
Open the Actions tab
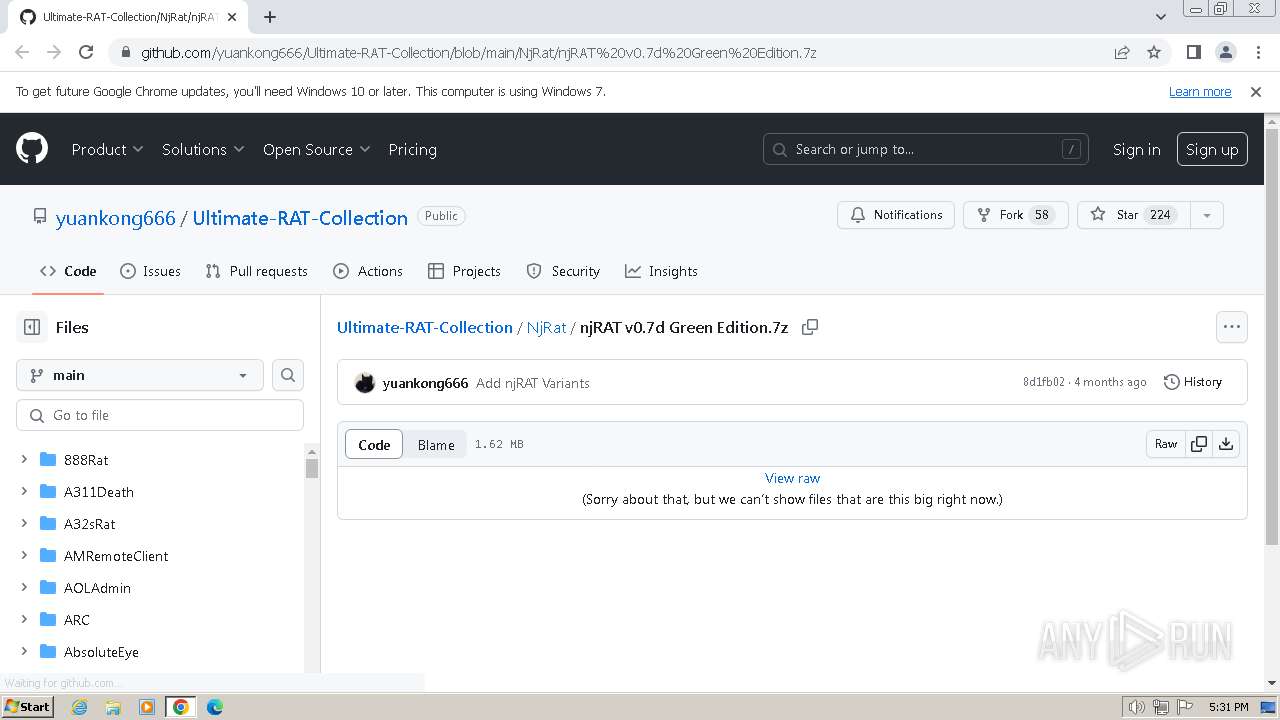368,271
